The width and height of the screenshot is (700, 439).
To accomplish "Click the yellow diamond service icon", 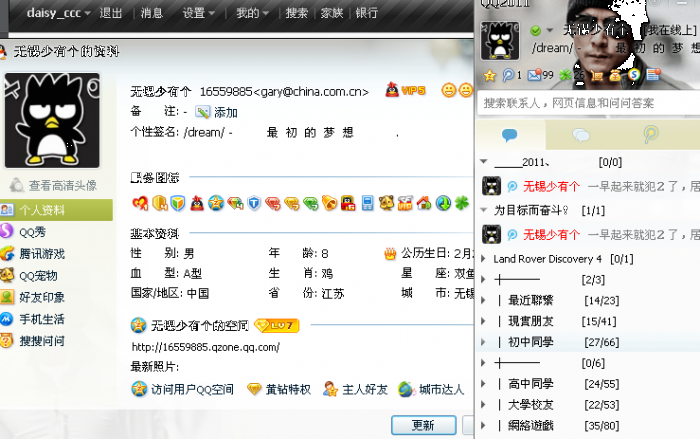I will tap(292, 204).
